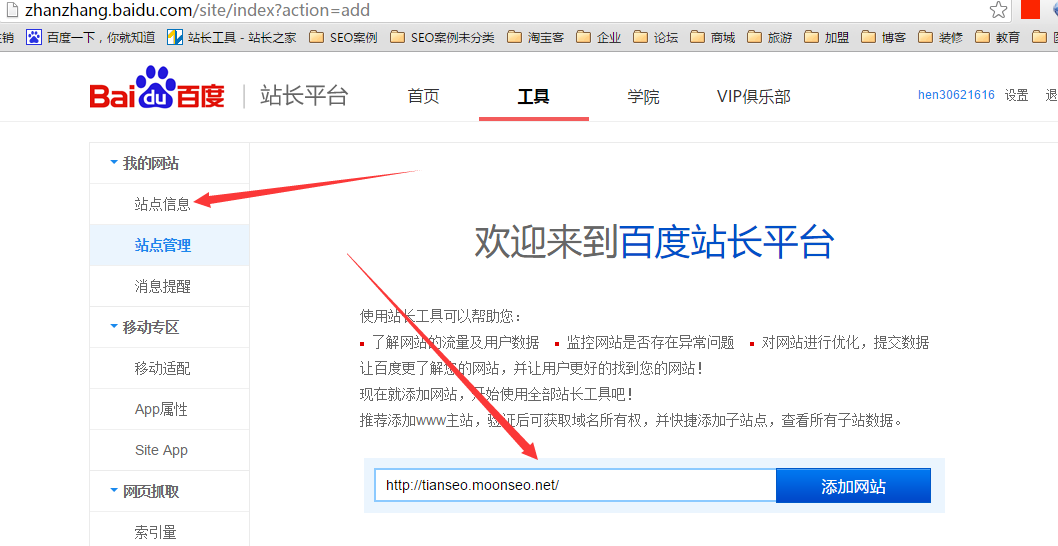Viewport: 1058px width, 546px height.
Task: Collapse the 网页抓取 section
Action: [x=144, y=491]
